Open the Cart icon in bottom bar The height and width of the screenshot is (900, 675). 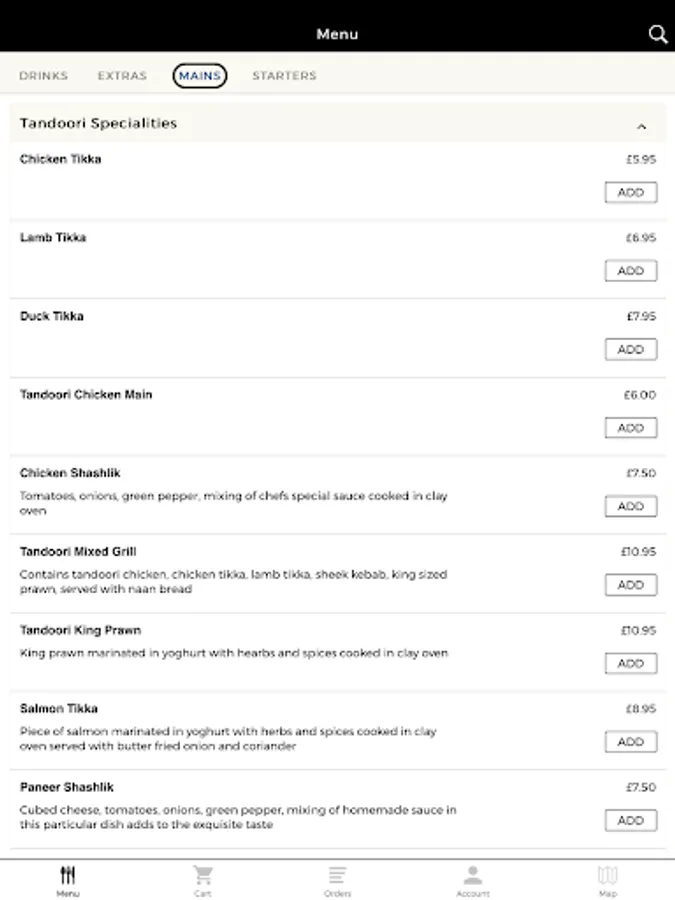(203, 876)
